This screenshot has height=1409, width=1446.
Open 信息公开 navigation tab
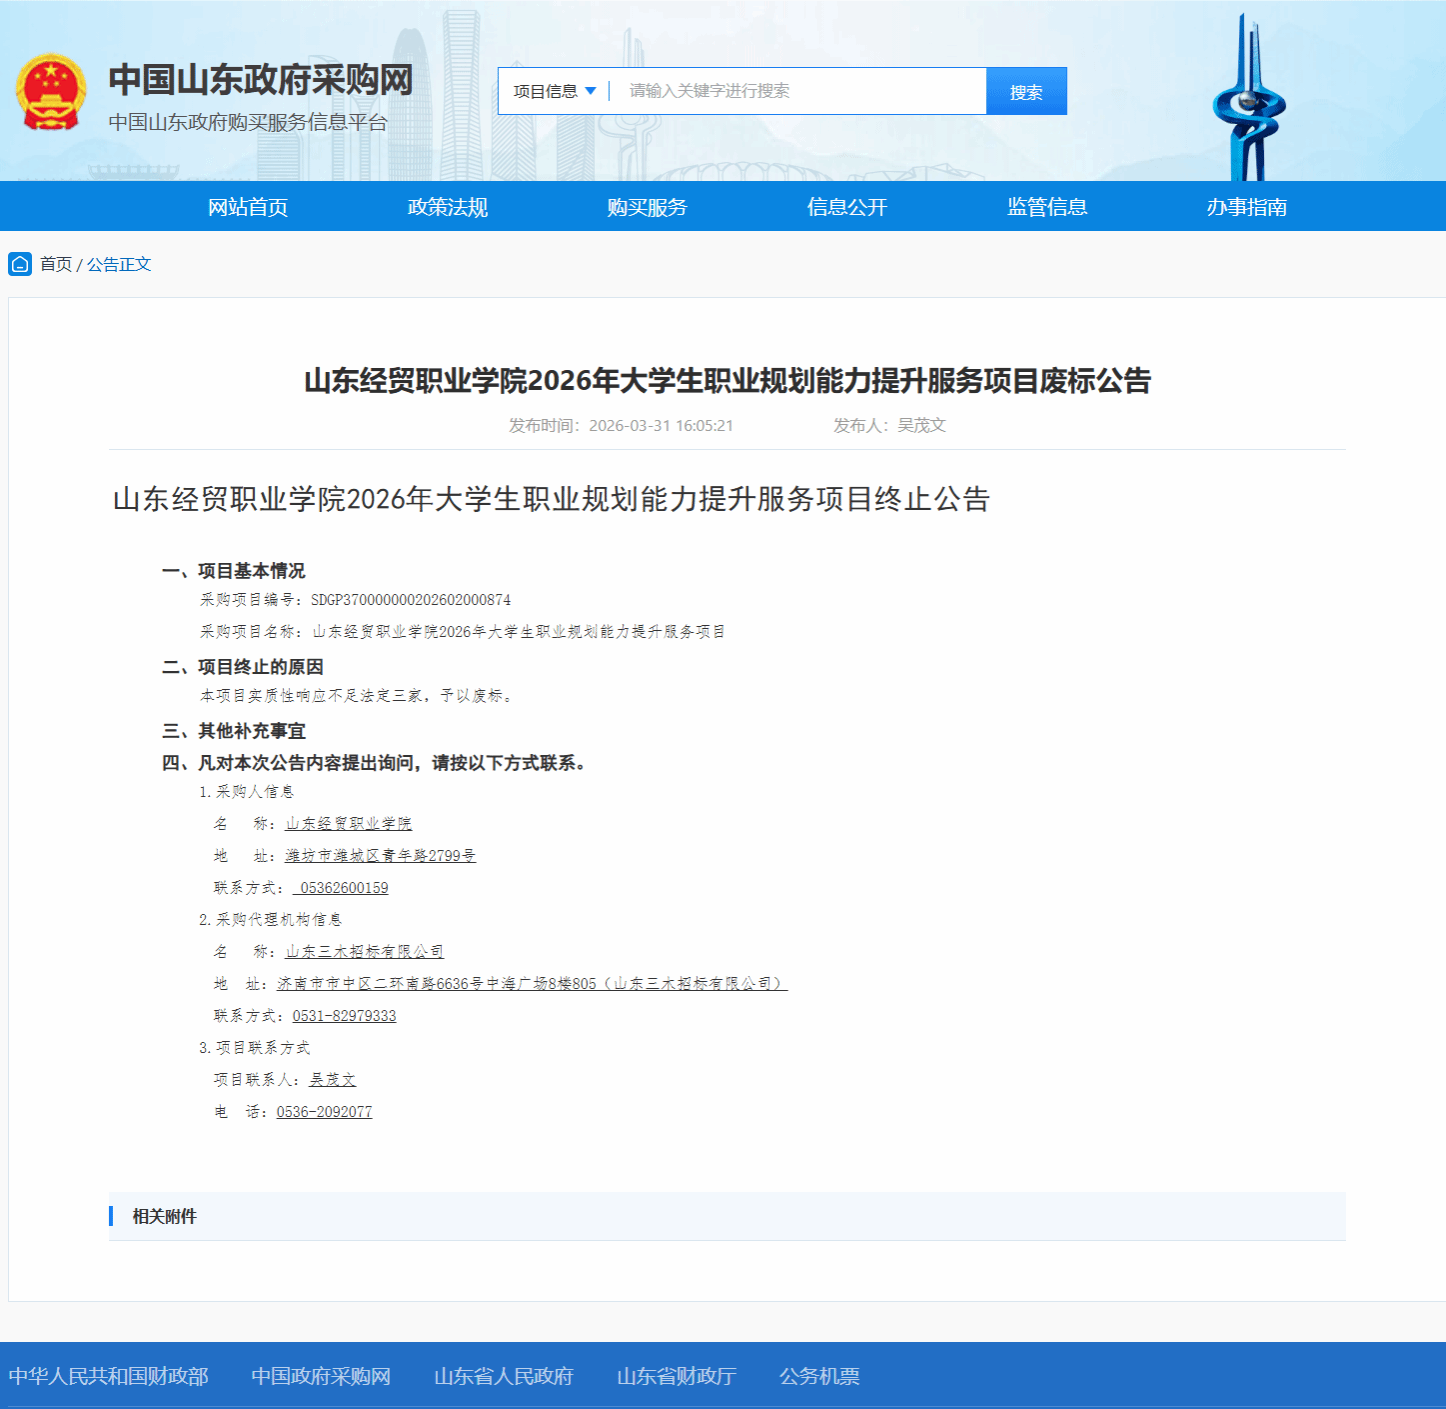(x=847, y=207)
